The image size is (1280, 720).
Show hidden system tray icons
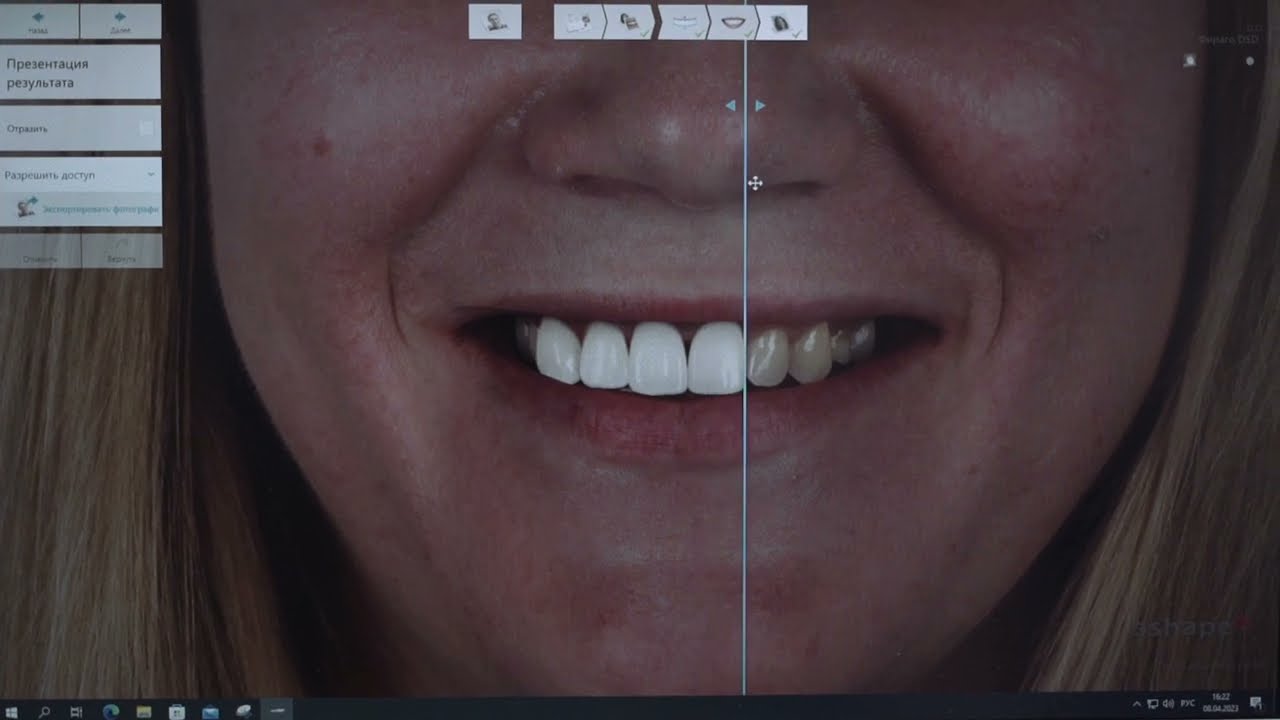tap(1136, 704)
